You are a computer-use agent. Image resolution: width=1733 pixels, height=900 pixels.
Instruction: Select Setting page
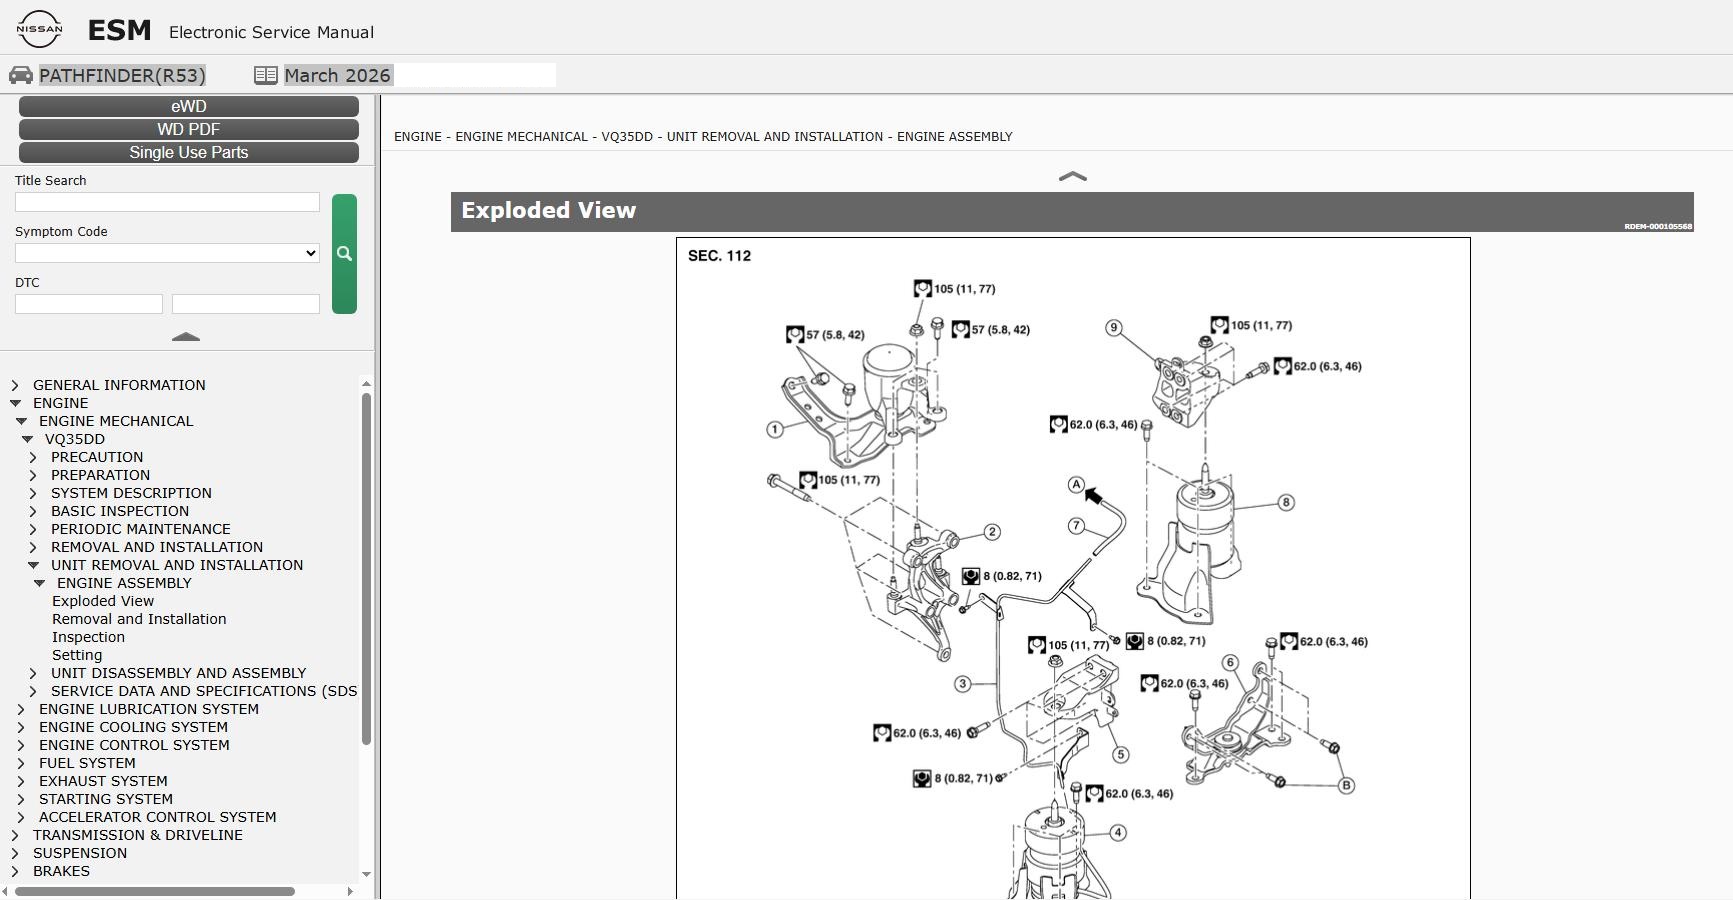(77, 655)
